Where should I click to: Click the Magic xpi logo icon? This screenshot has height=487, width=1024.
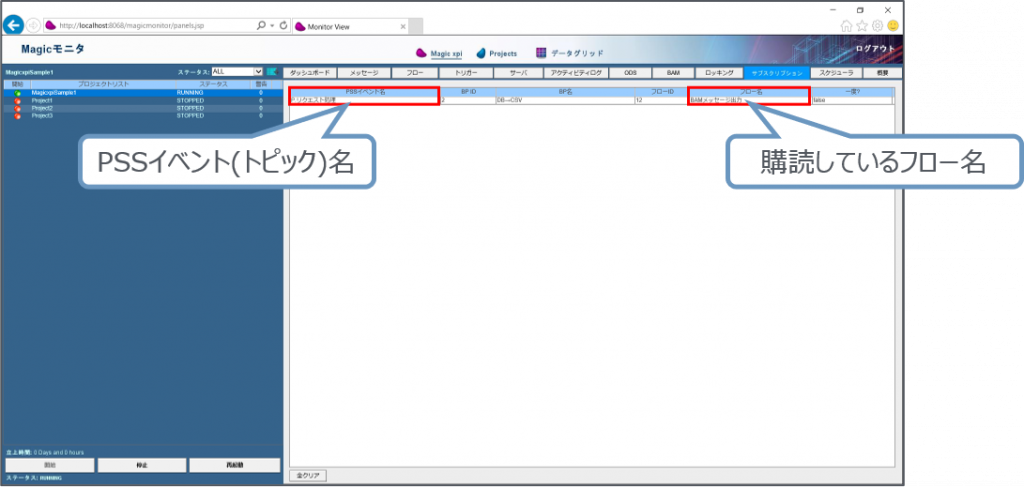pos(421,53)
